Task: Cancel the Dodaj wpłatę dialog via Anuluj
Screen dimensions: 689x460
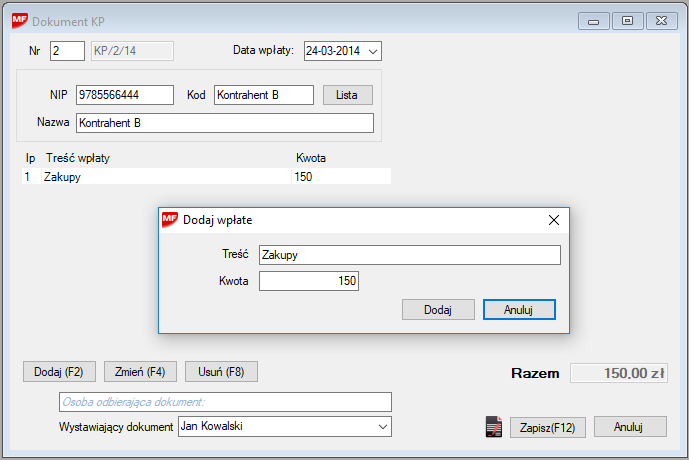Action: tap(518, 310)
